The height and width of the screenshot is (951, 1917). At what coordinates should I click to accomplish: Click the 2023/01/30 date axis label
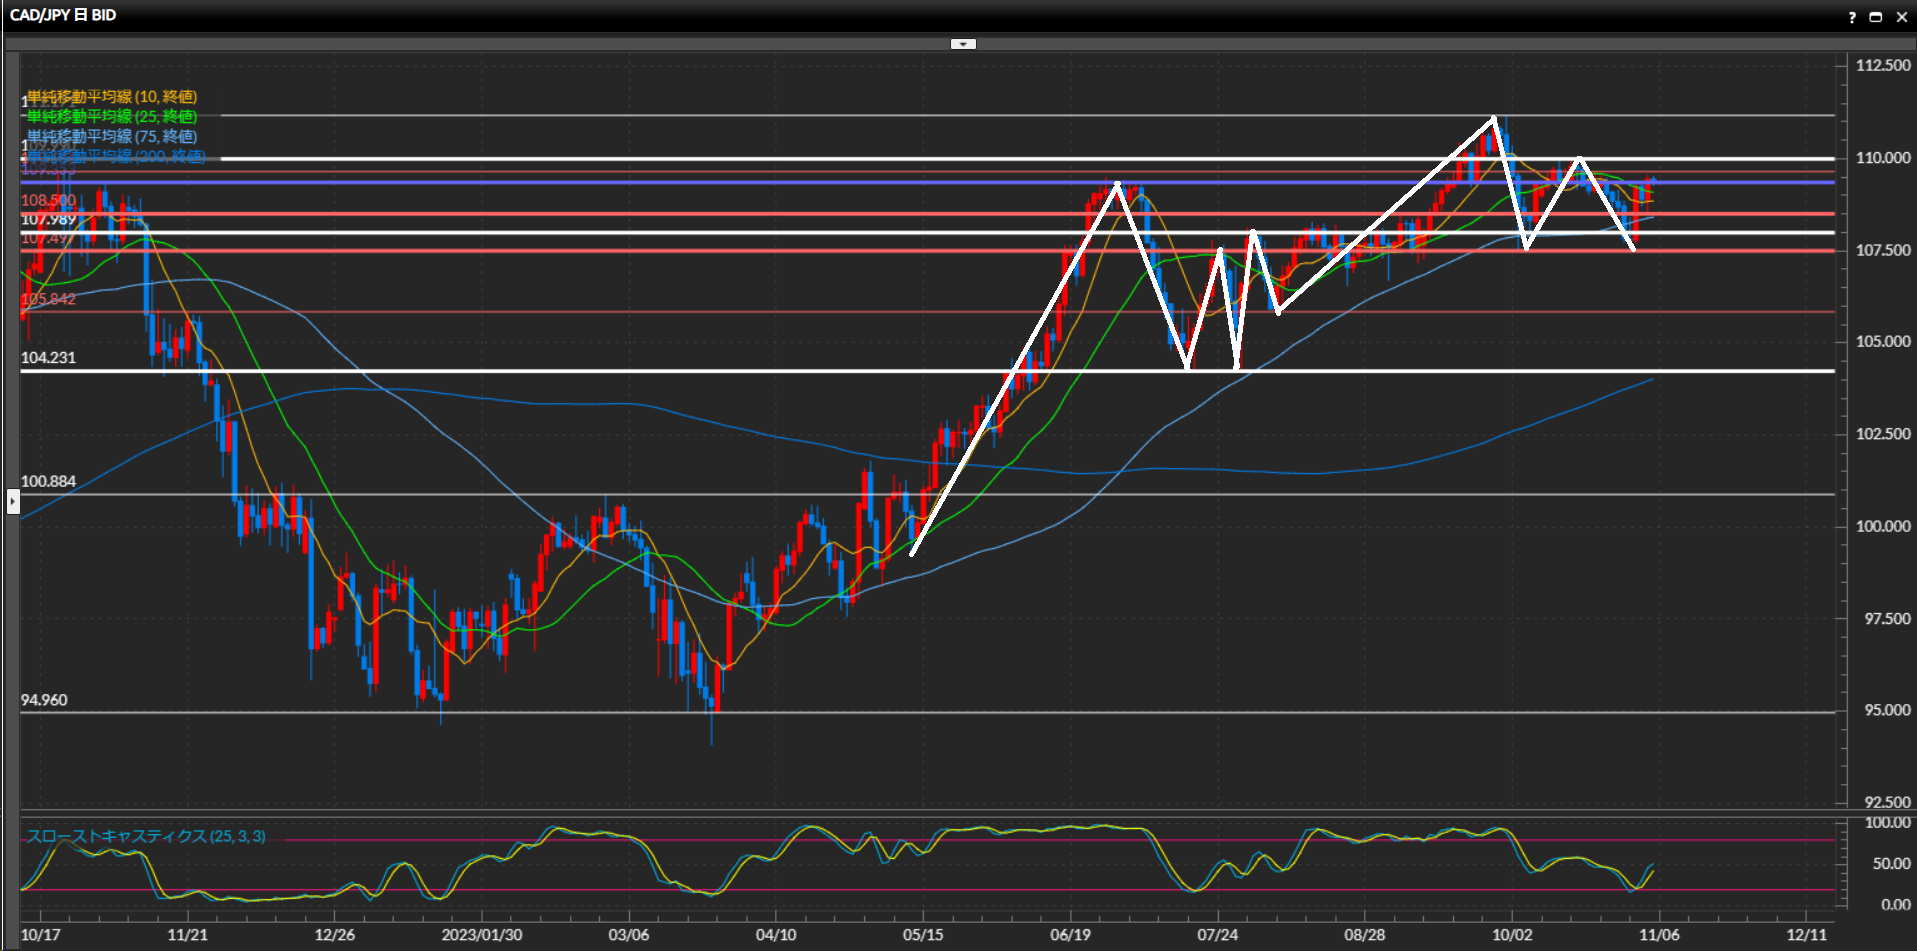pyautogui.click(x=481, y=935)
